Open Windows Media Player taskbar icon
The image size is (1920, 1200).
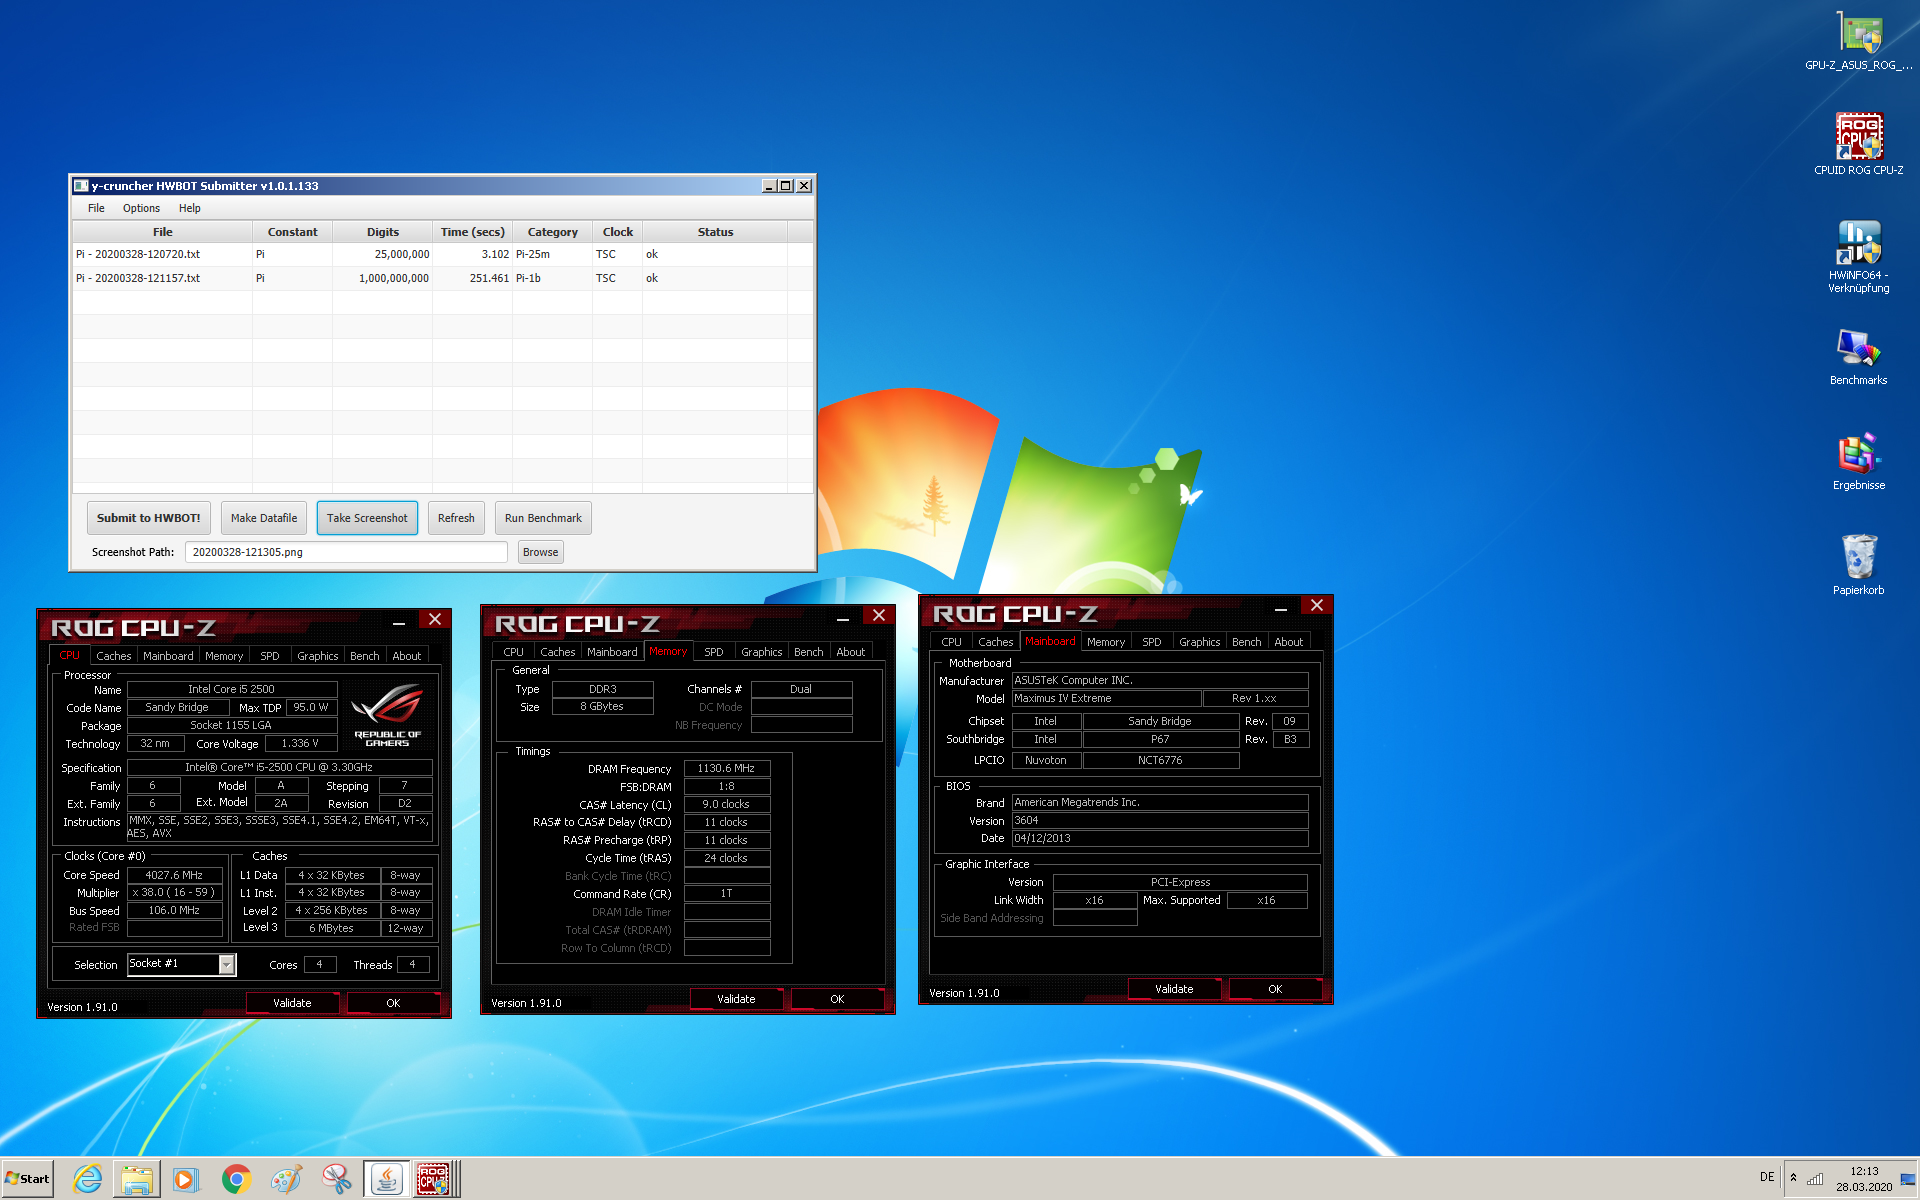[x=186, y=1179]
